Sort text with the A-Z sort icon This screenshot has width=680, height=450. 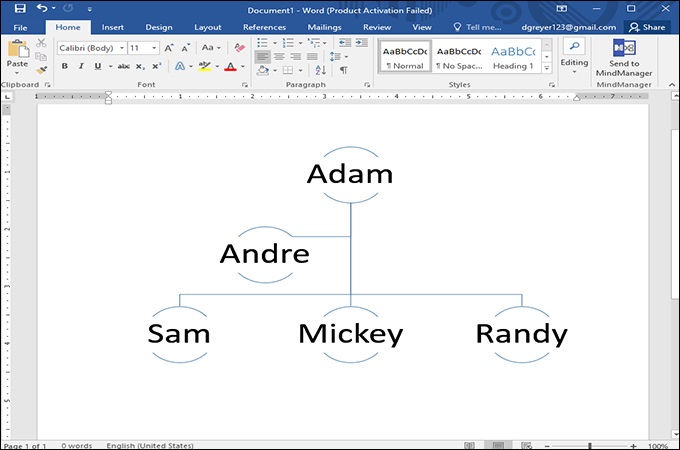coord(320,70)
